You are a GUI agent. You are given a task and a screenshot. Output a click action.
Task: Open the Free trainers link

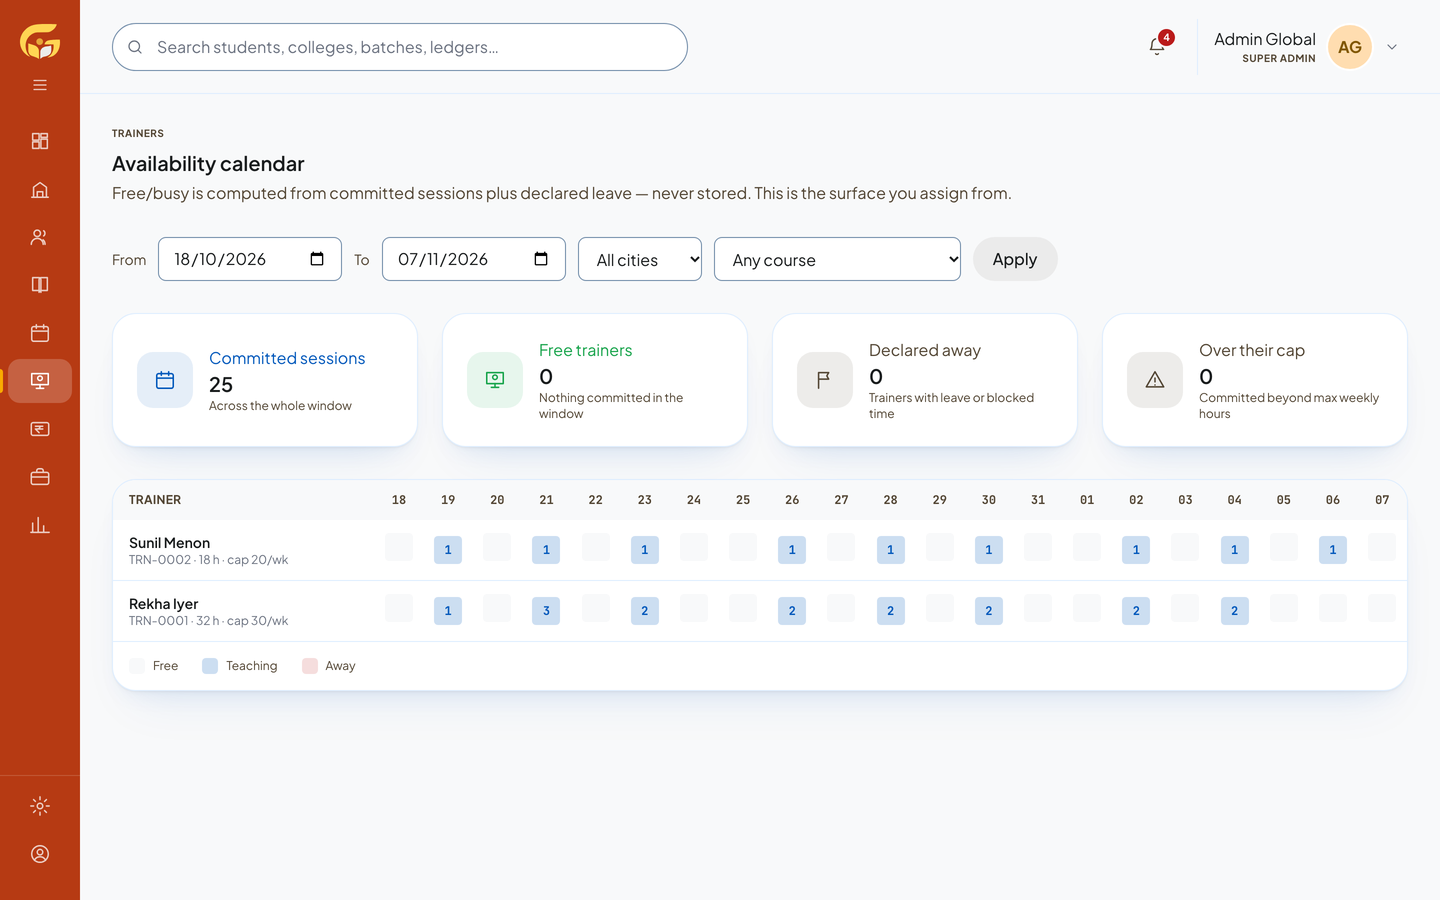coord(586,350)
